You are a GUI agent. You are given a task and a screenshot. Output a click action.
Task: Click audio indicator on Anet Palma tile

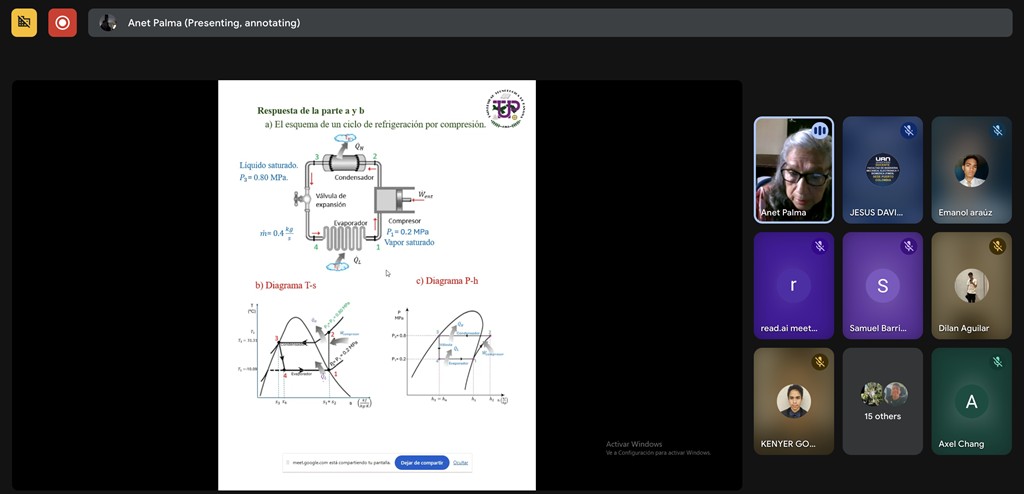pyautogui.click(x=819, y=131)
